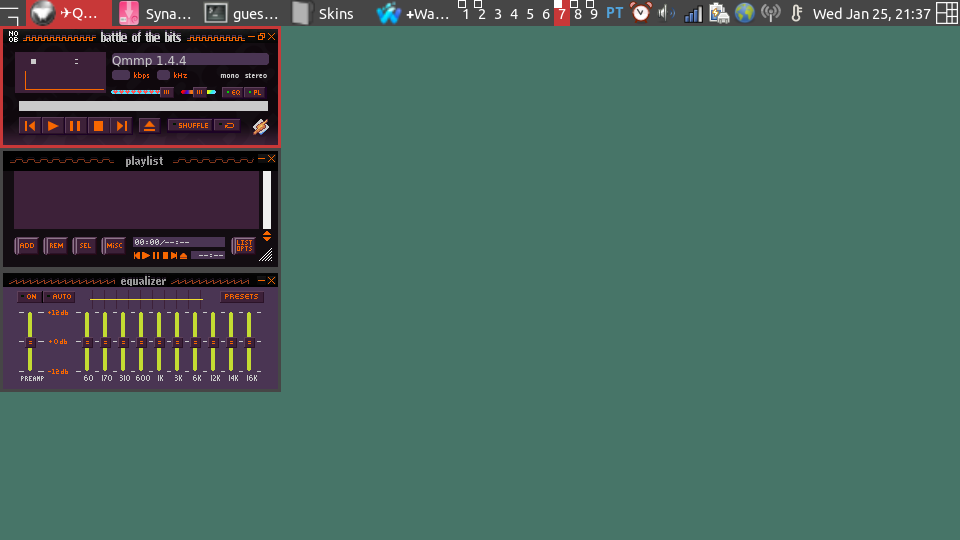This screenshot has height=540, width=960.
Task: Switch to workspace 3
Action: click(x=498, y=13)
